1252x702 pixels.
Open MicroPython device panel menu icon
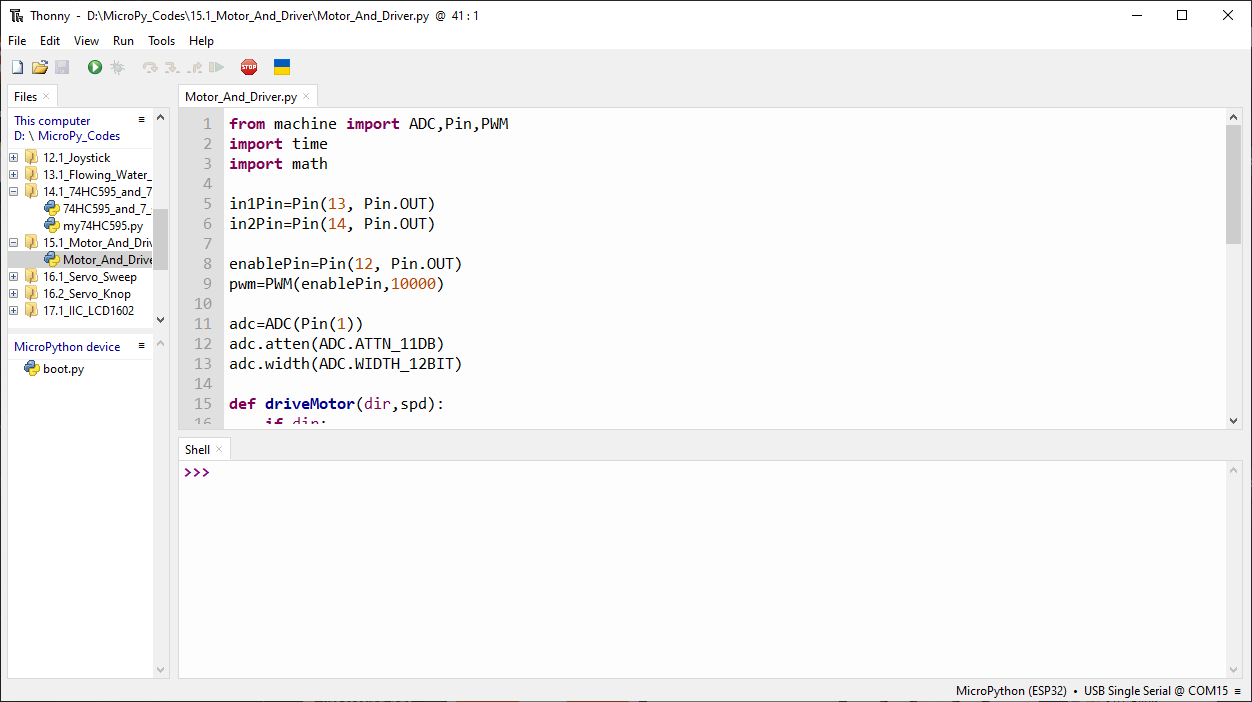142,346
